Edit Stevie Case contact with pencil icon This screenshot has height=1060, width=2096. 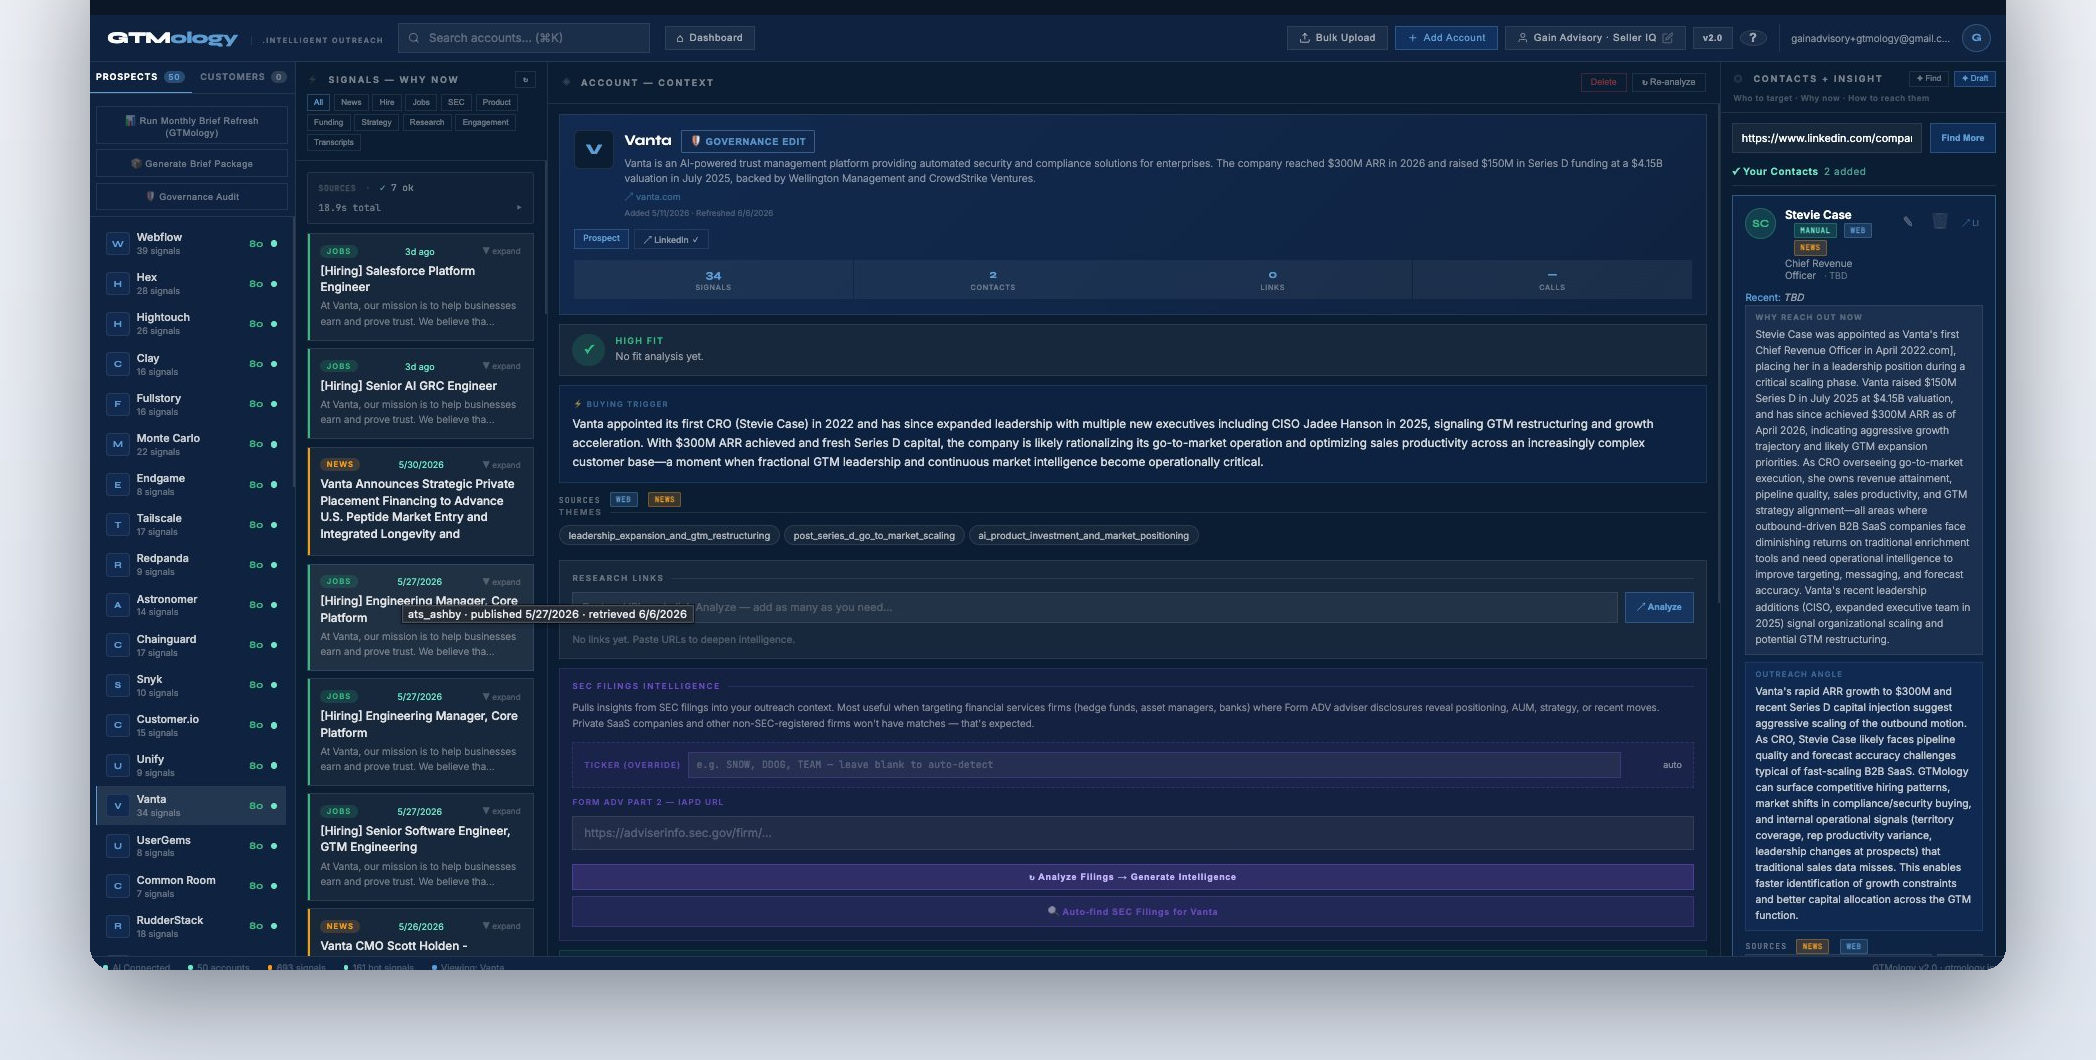1907,222
